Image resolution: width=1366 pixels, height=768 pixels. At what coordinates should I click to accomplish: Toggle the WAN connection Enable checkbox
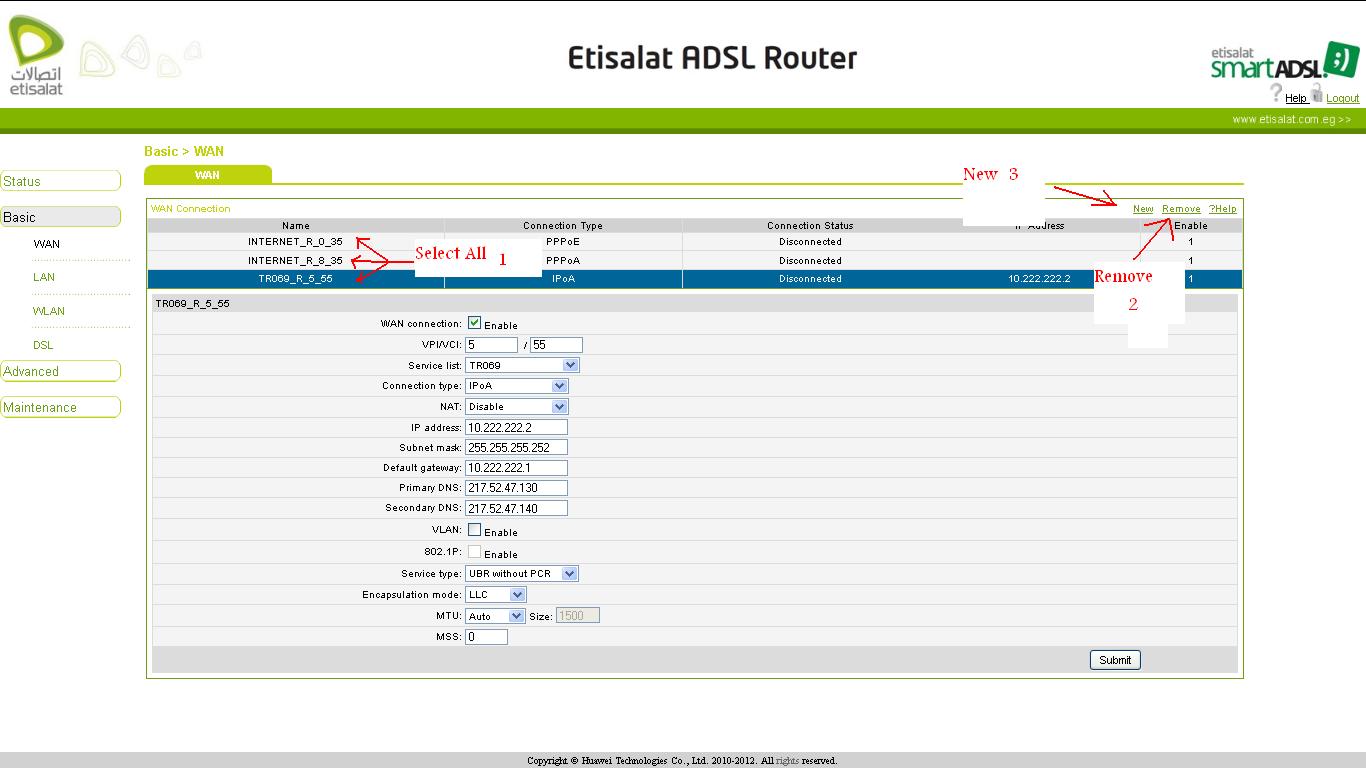pyautogui.click(x=474, y=323)
